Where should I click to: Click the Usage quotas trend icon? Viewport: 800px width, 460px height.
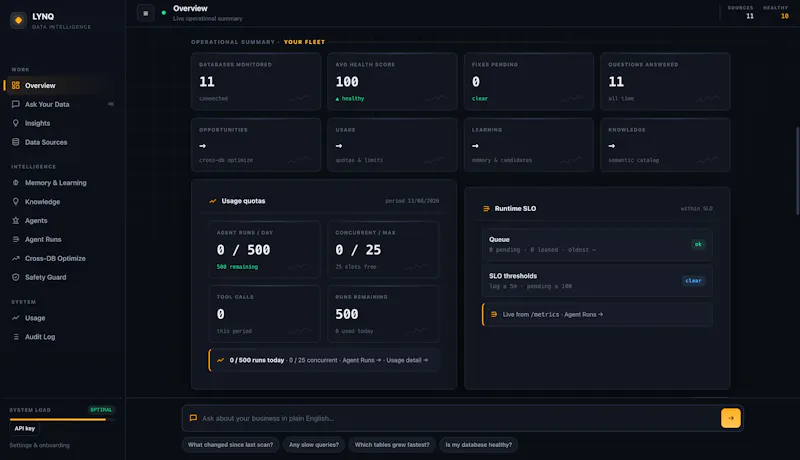coord(213,201)
